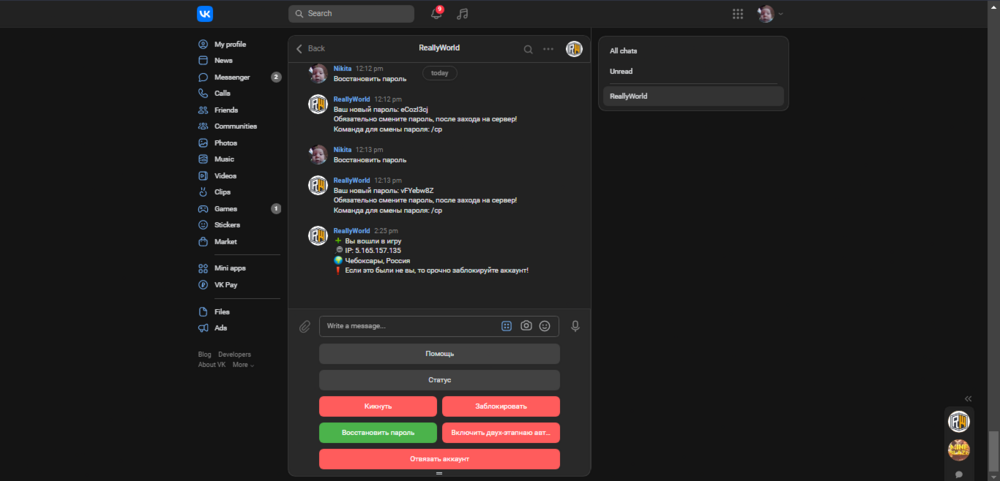Click the microphone voice message icon

coord(575,326)
